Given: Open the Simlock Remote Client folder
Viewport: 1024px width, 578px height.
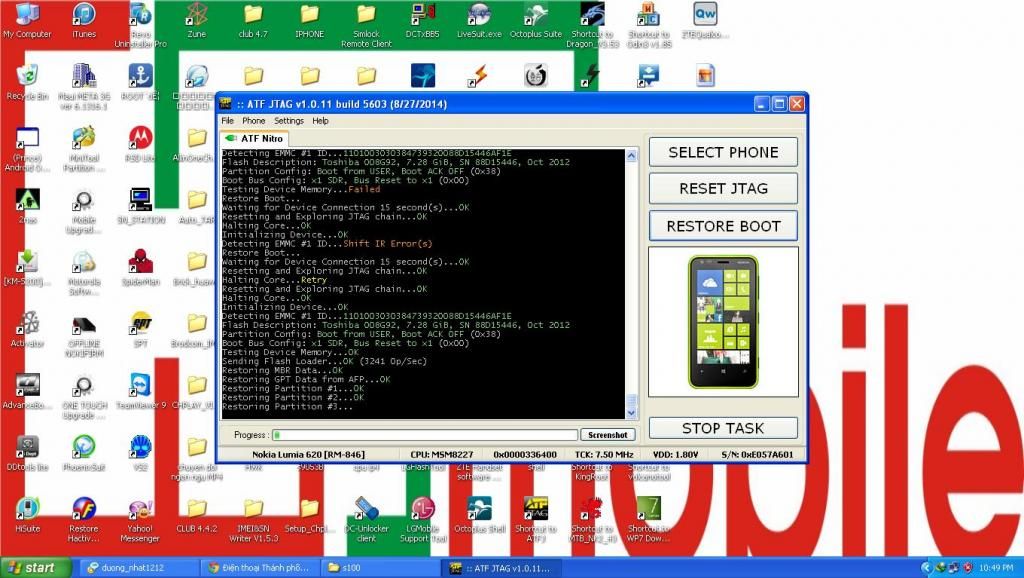Looking at the screenshot, I should [366, 25].
